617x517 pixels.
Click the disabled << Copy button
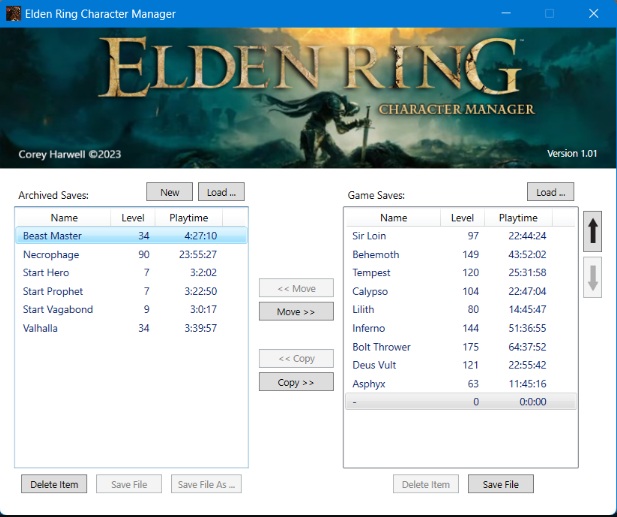click(296, 358)
